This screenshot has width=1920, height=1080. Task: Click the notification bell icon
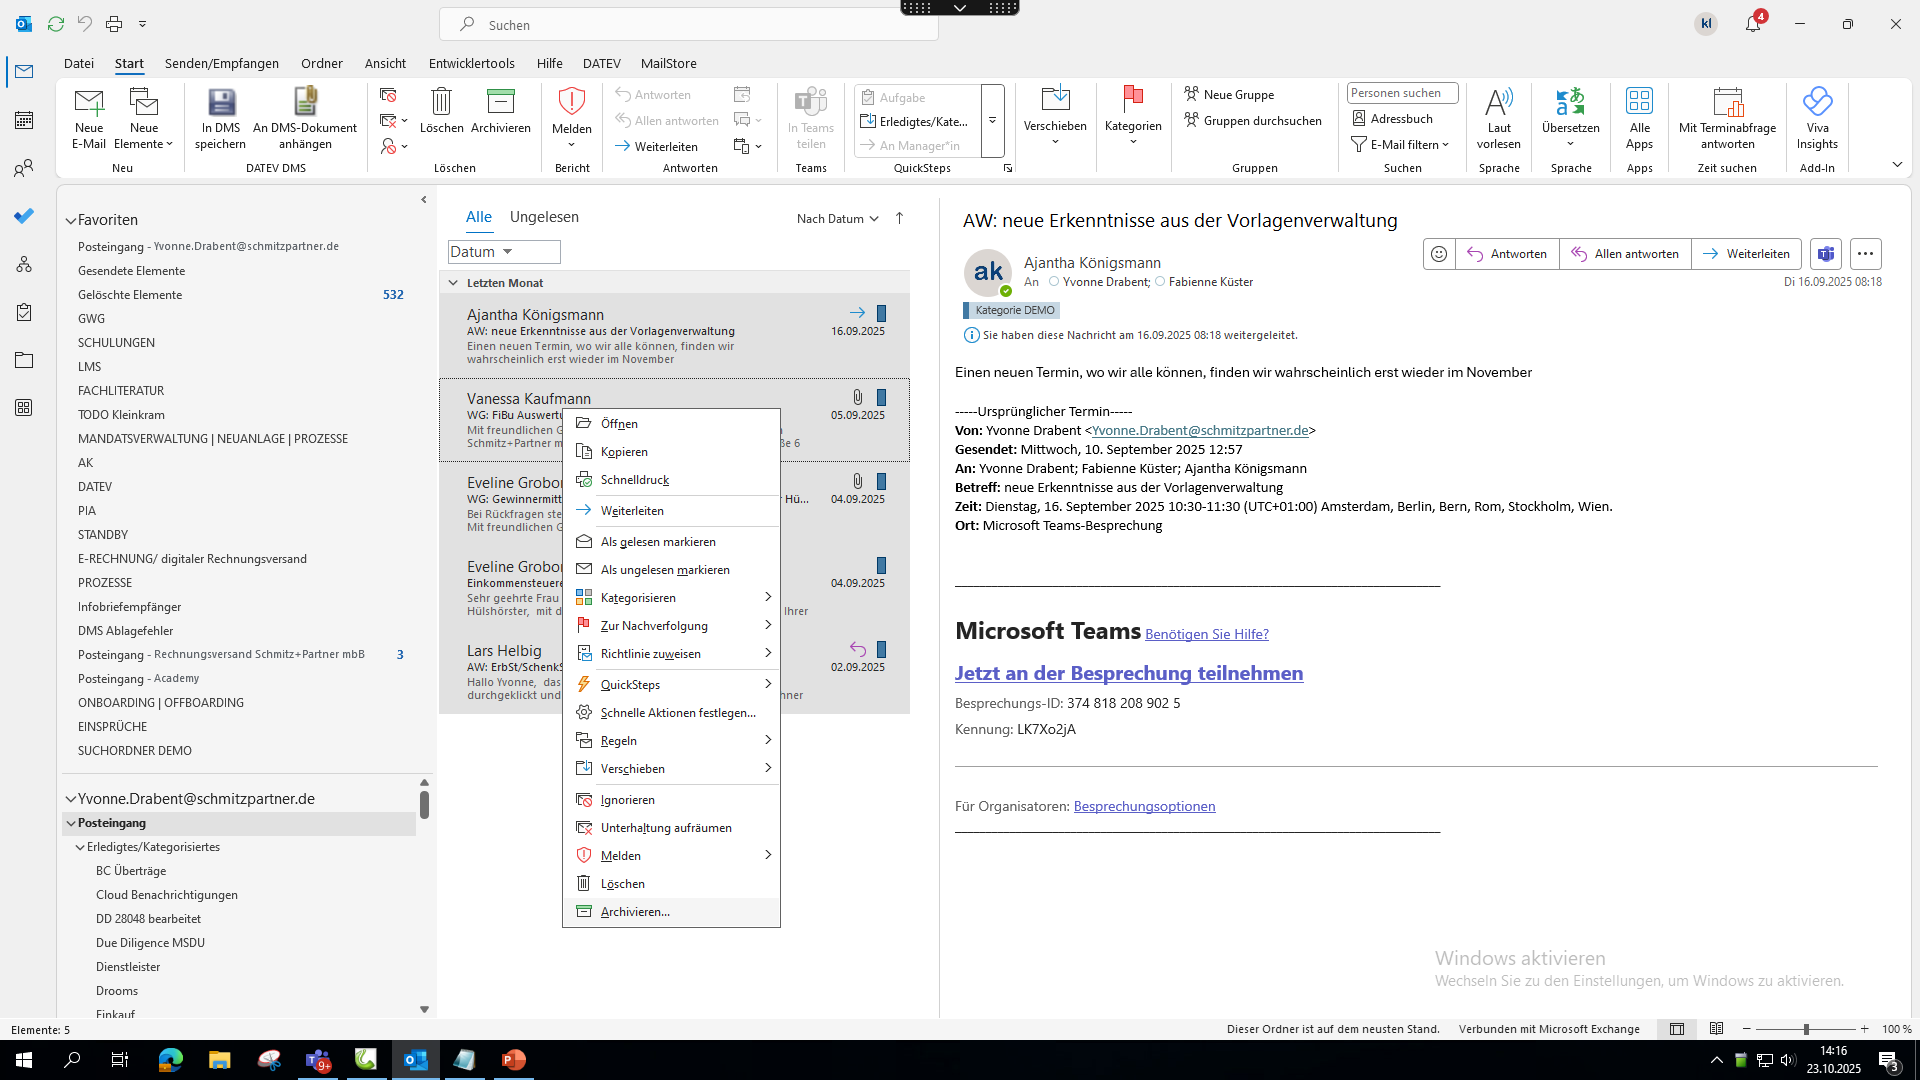(x=1753, y=24)
